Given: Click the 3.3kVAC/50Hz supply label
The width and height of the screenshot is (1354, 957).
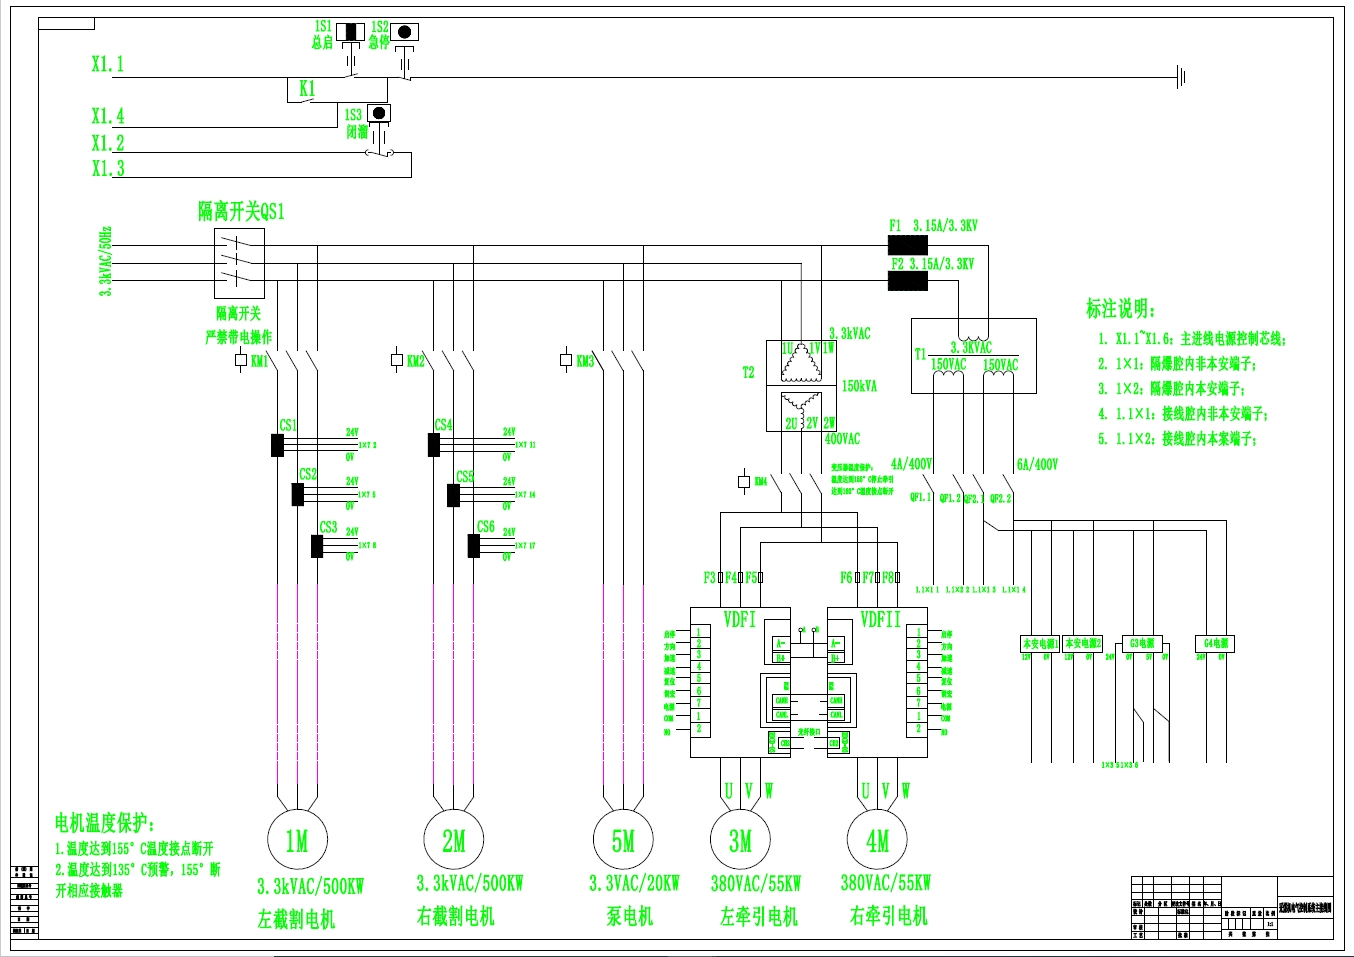Looking at the screenshot, I should click(106, 262).
